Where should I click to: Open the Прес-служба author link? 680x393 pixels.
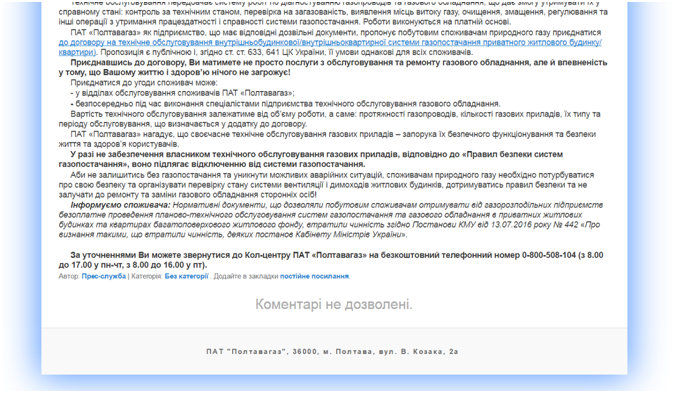(104, 276)
